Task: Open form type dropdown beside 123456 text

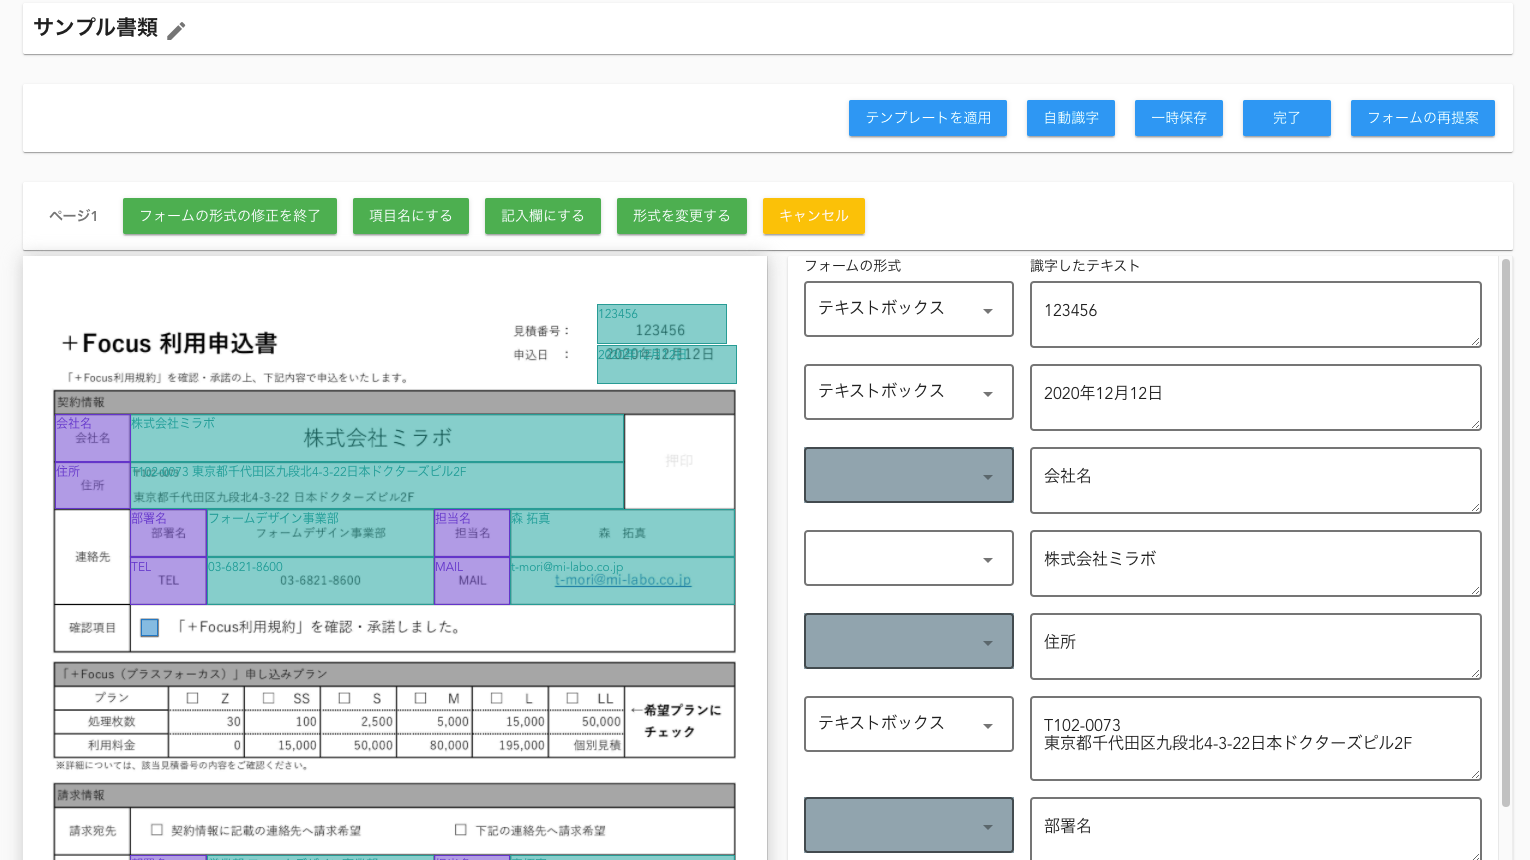Action: coord(908,309)
